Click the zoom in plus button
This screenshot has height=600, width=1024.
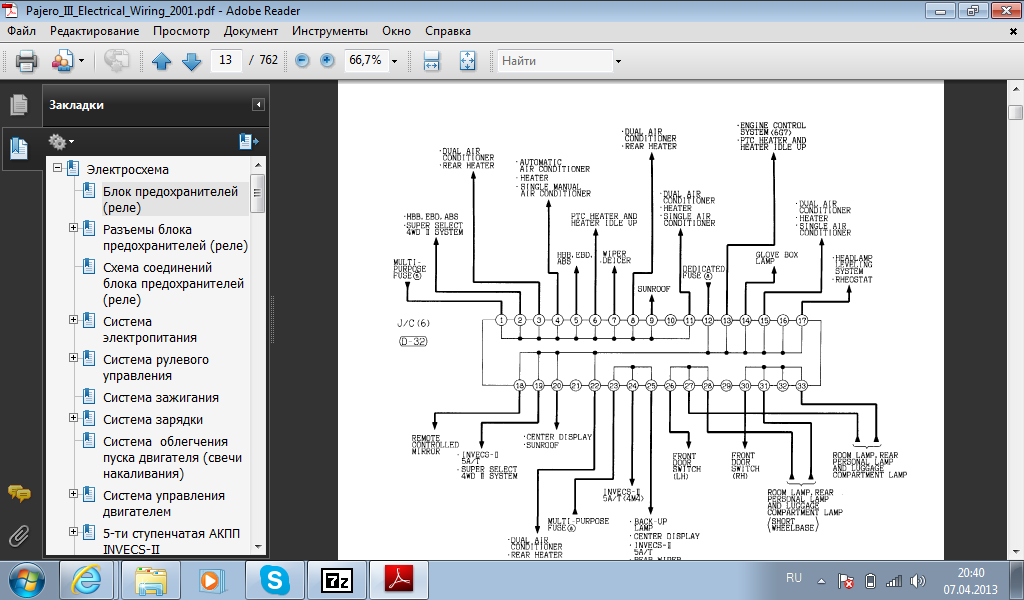[x=327, y=61]
